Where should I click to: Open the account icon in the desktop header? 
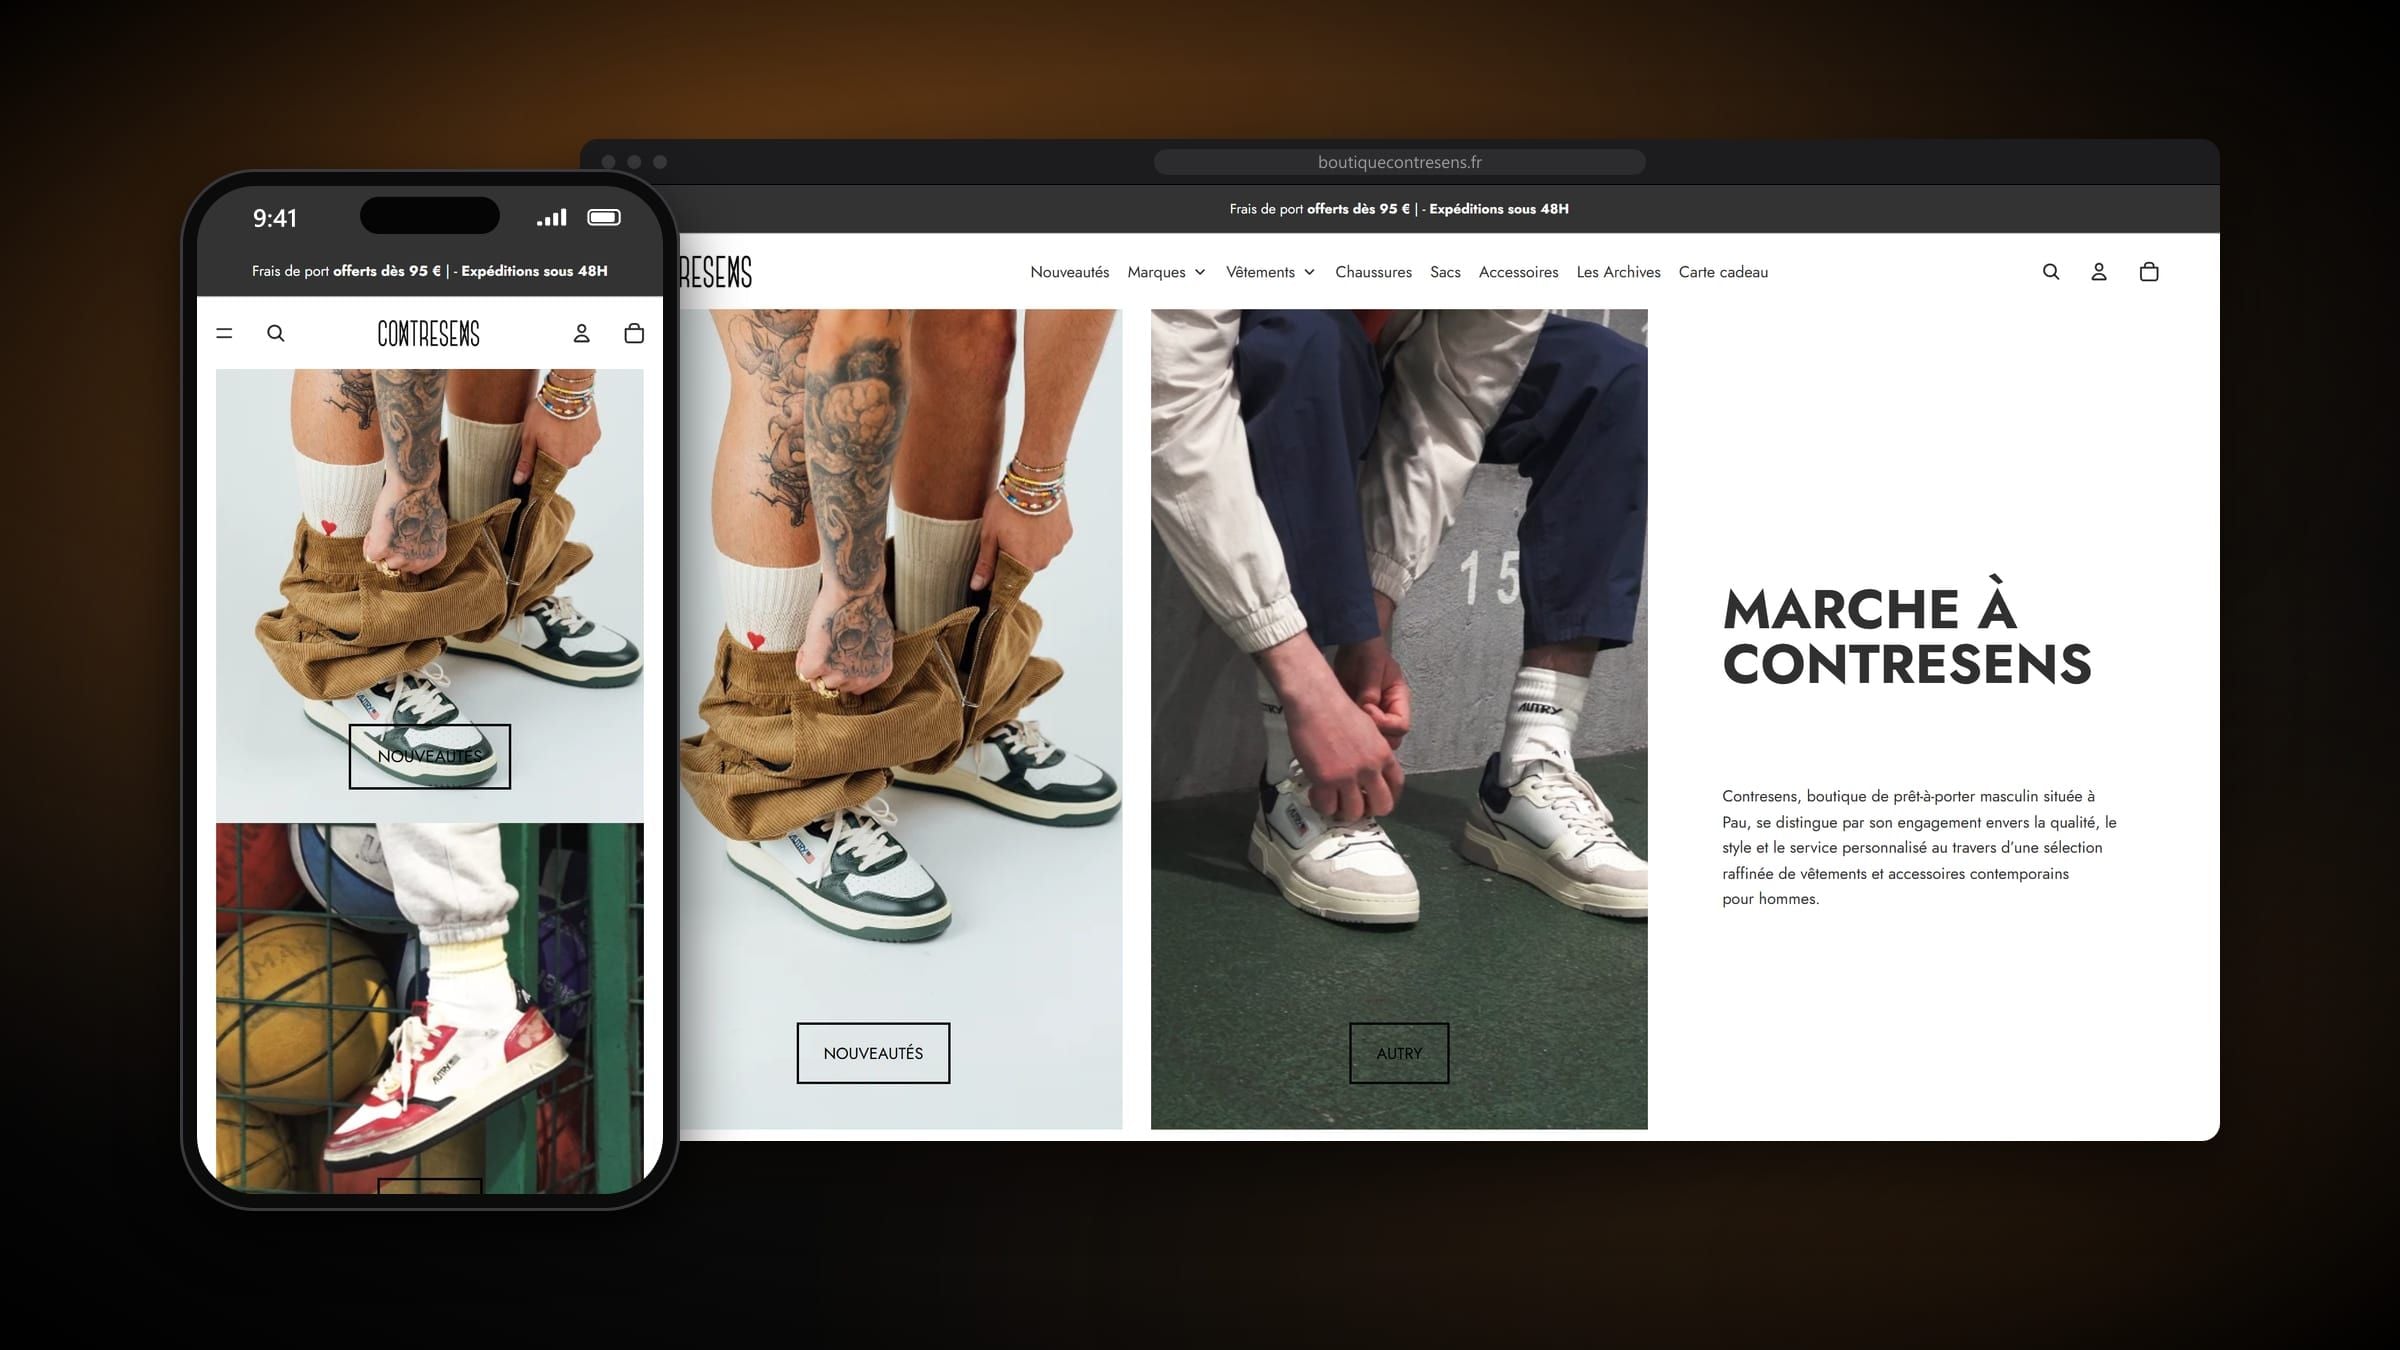[x=2099, y=272]
